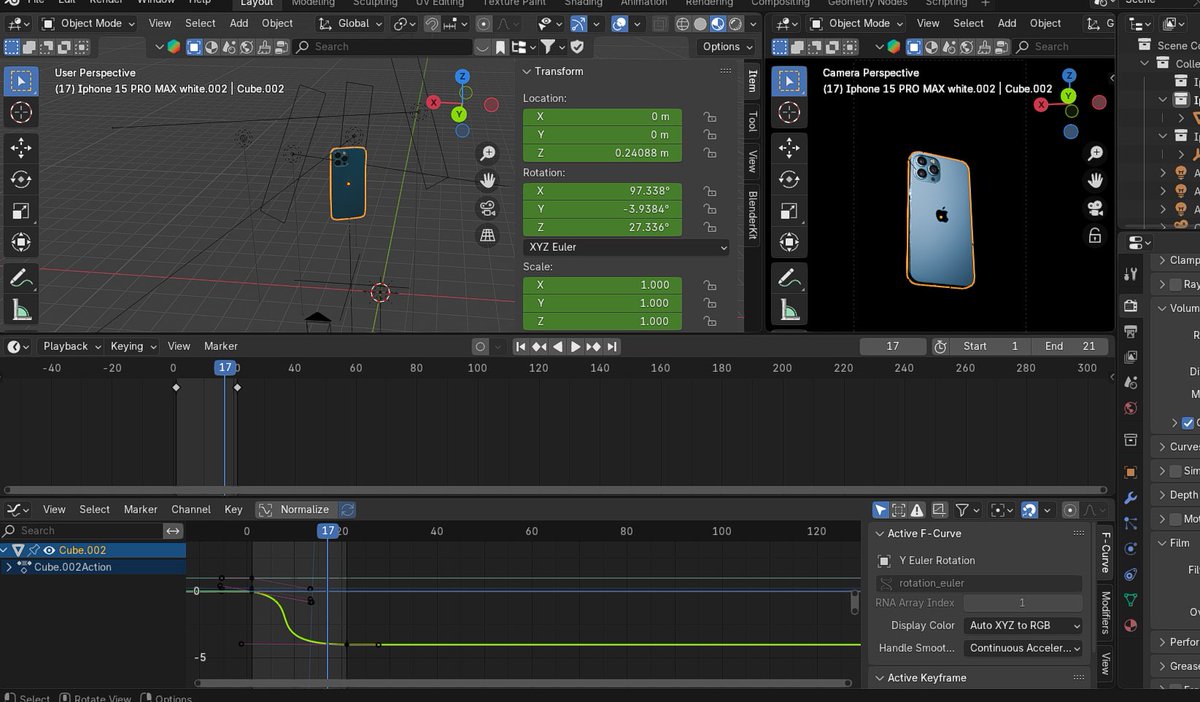The height and width of the screenshot is (702, 1200).
Task: Activate Select Box tool in camera viewport
Action: pos(789,82)
